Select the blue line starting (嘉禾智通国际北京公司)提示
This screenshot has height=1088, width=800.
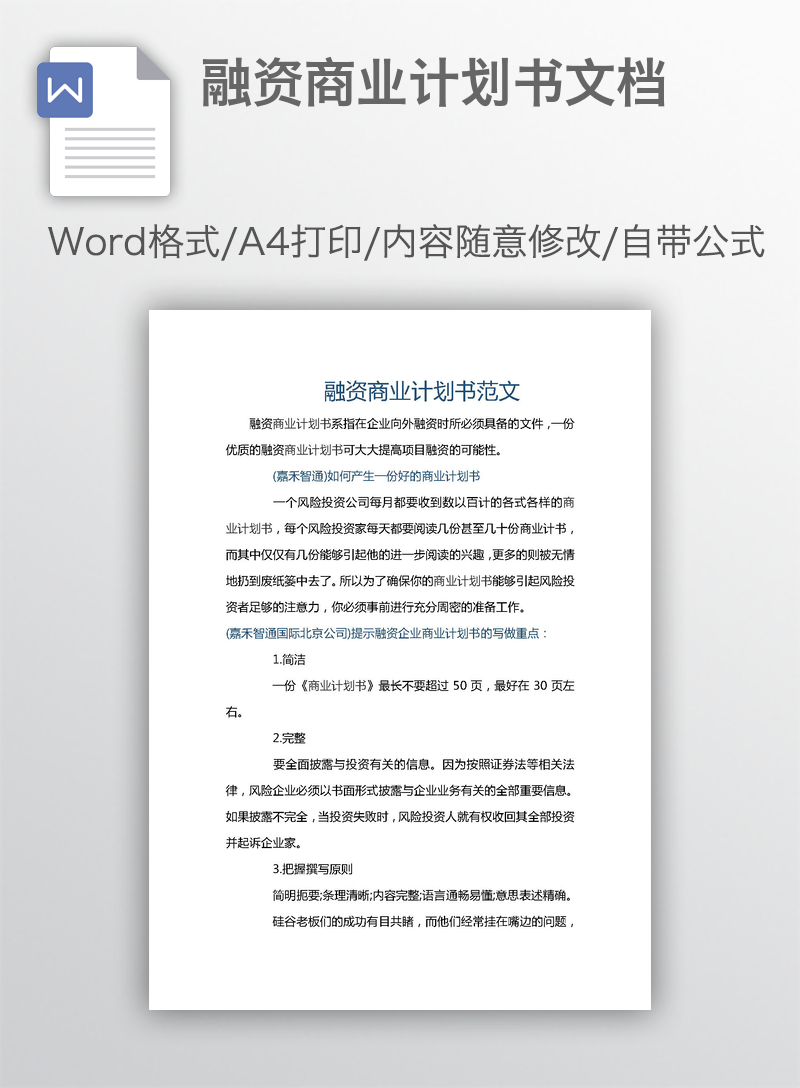click(386, 633)
